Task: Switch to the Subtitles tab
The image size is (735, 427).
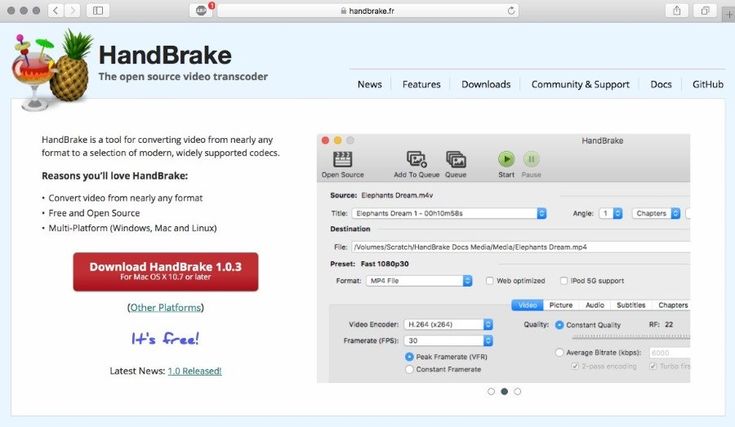Action: 631,305
